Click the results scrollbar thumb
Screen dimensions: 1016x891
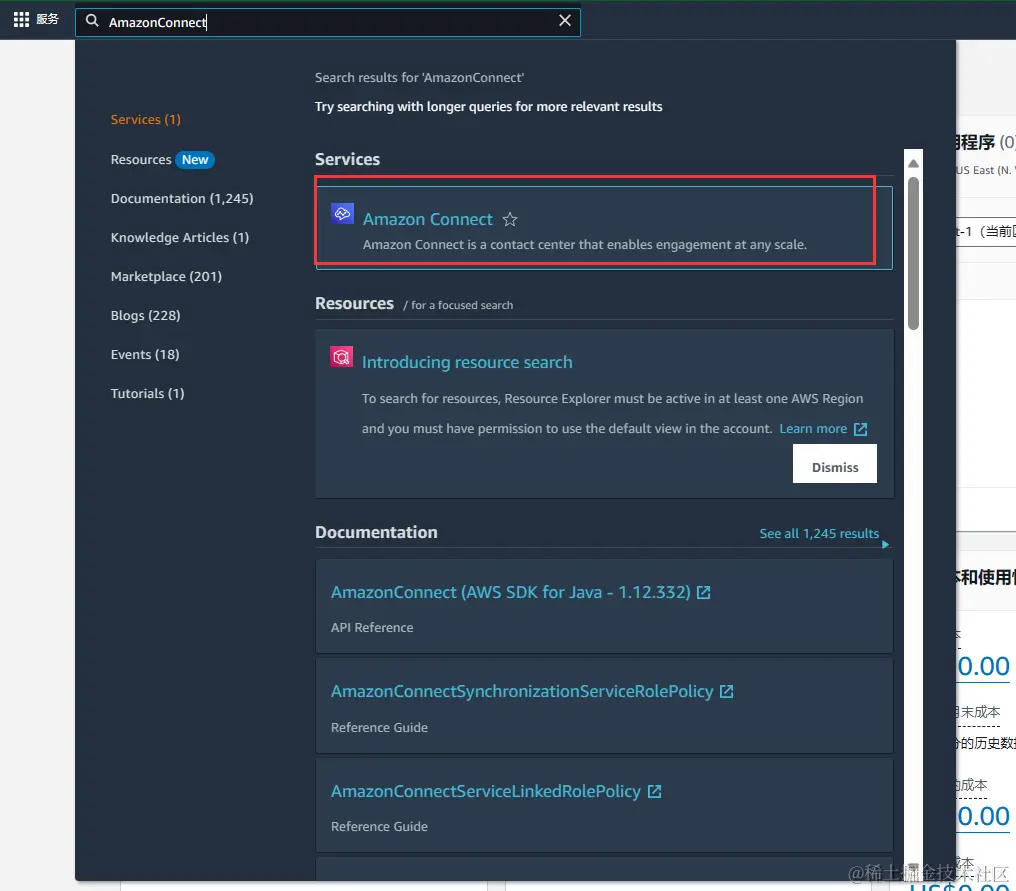click(x=913, y=253)
